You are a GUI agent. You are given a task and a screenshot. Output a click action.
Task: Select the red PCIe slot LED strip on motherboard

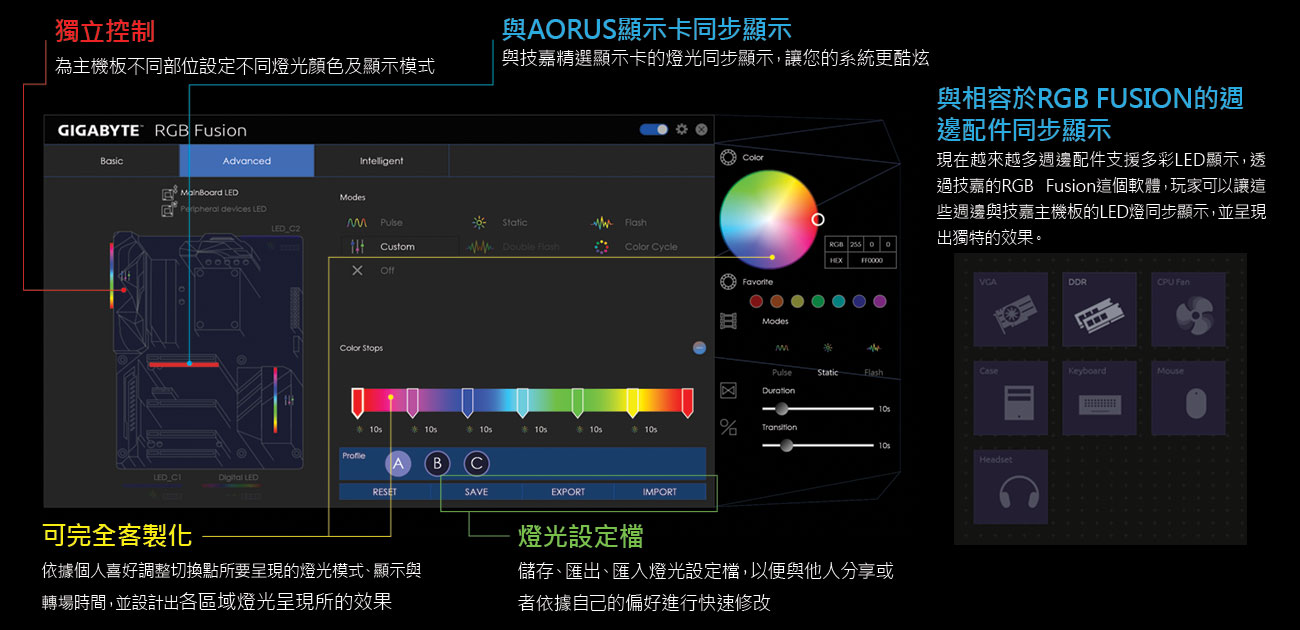[184, 365]
